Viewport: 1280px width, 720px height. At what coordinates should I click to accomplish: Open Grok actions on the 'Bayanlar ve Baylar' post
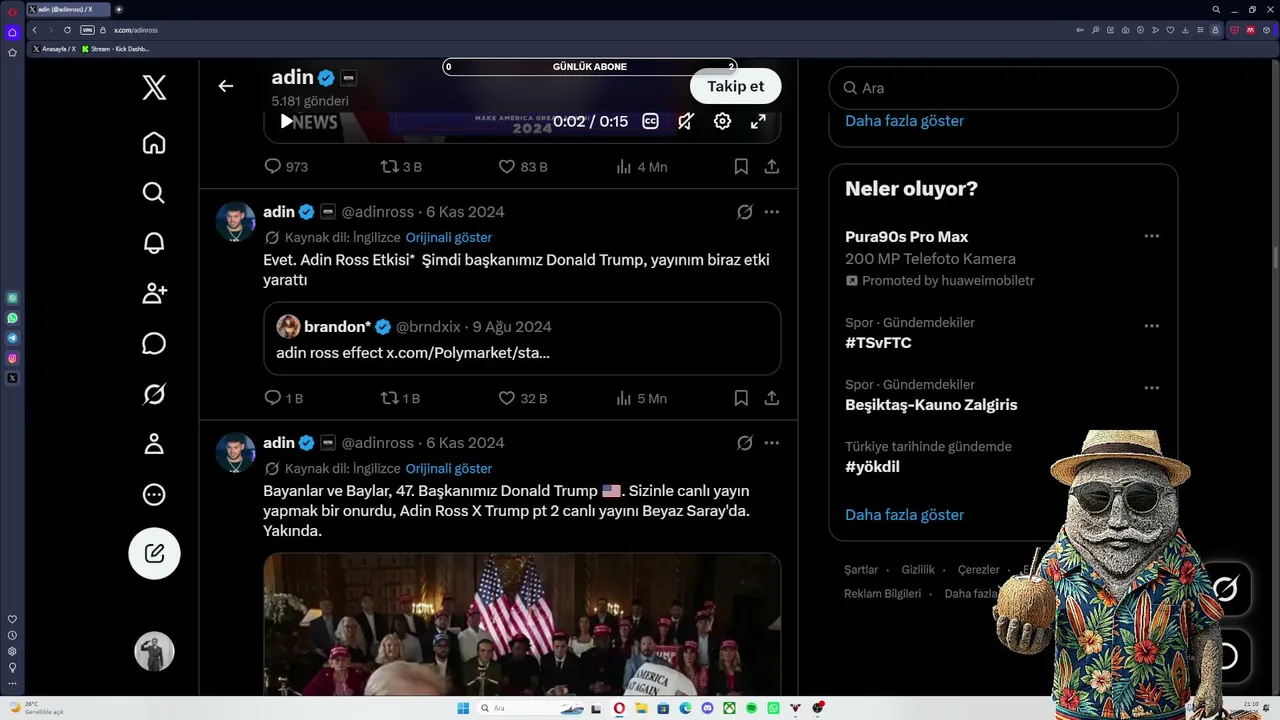coord(745,443)
